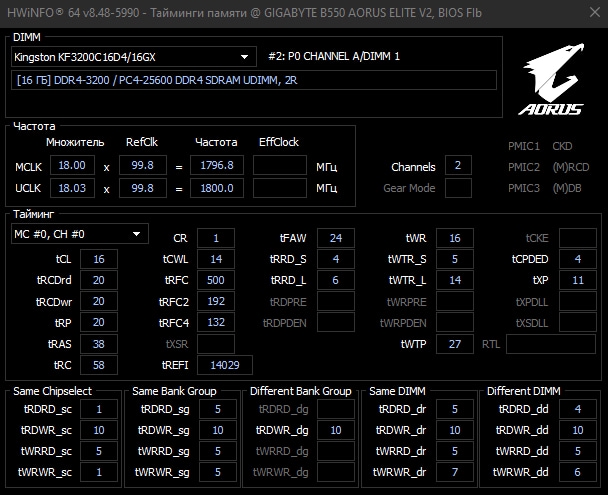Click the '#2: P0 CHANNEL A/DIMM 1' text
Image resolution: width=608 pixels, height=495 pixels.
pos(334,57)
